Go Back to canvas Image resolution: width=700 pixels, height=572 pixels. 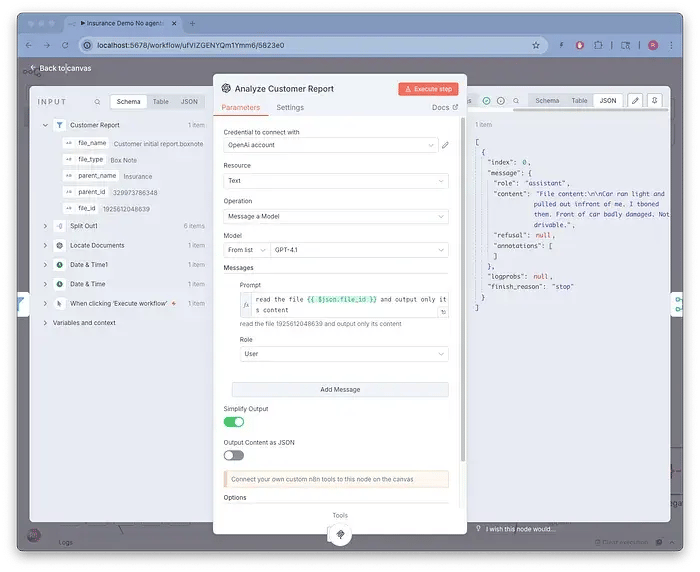click(61, 68)
